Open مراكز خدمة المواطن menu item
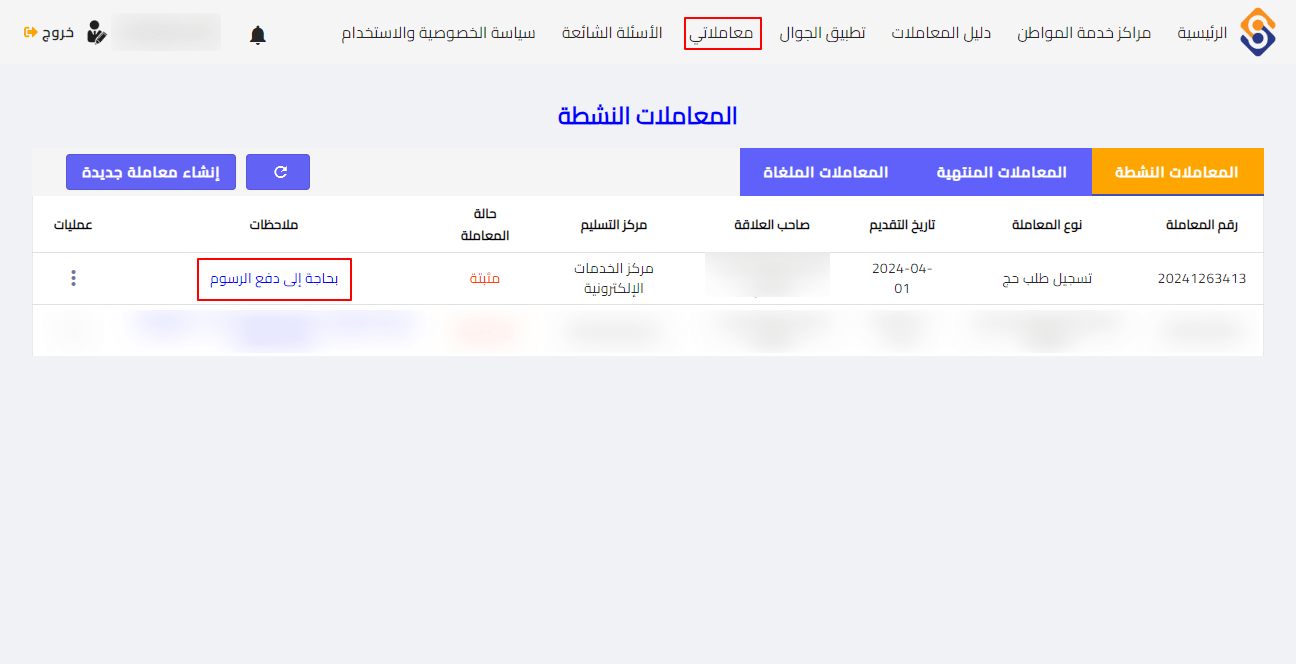The width and height of the screenshot is (1296, 664). 1085,33
